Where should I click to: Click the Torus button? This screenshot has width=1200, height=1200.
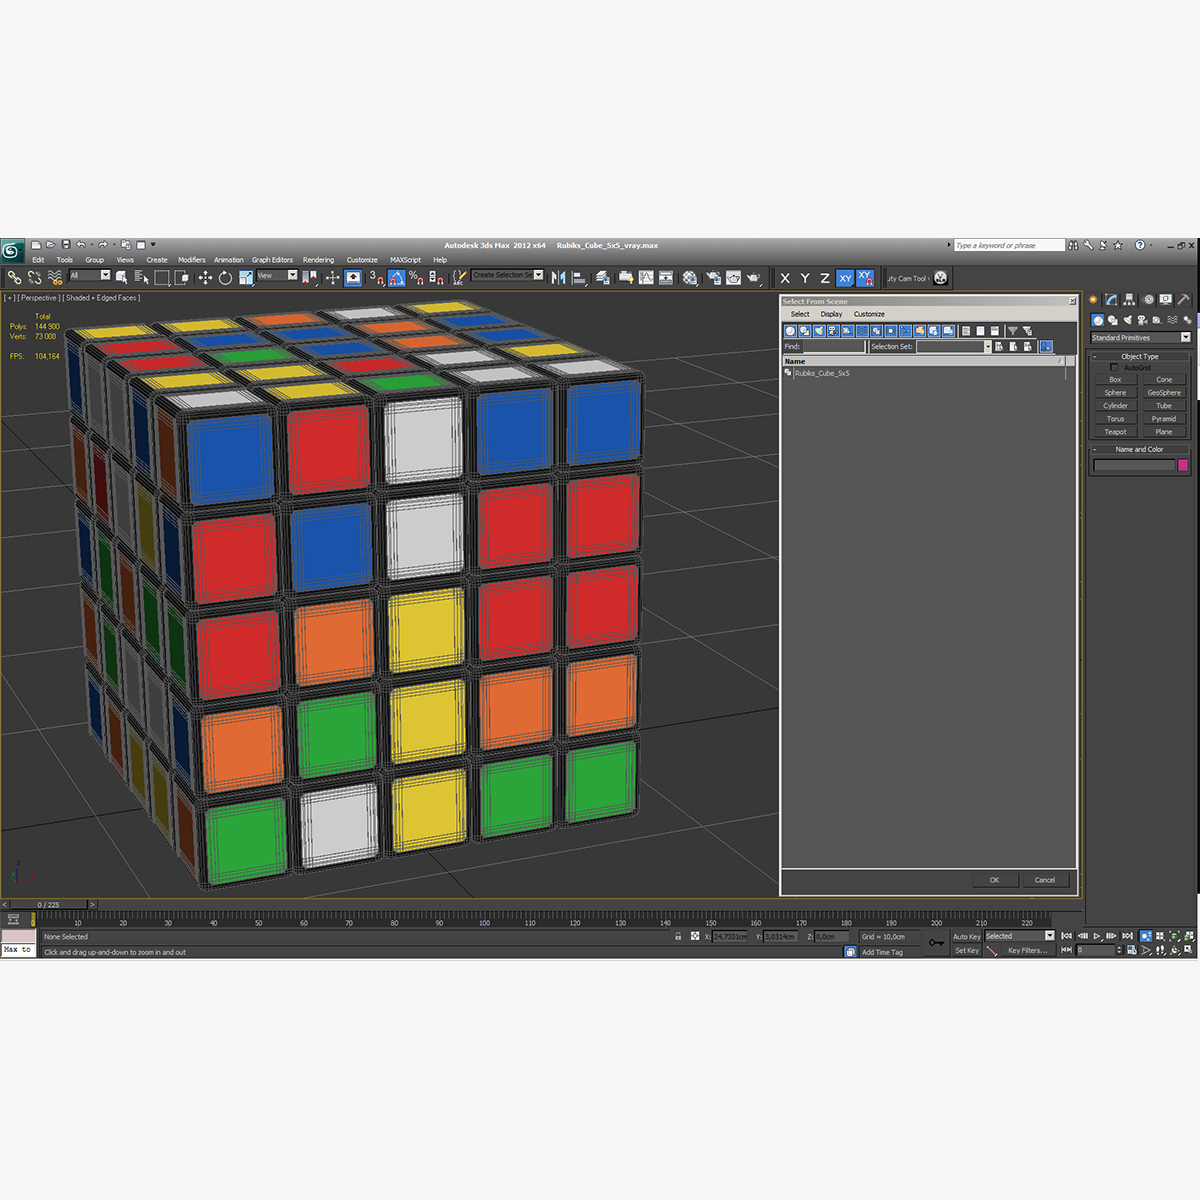point(1115,419)
